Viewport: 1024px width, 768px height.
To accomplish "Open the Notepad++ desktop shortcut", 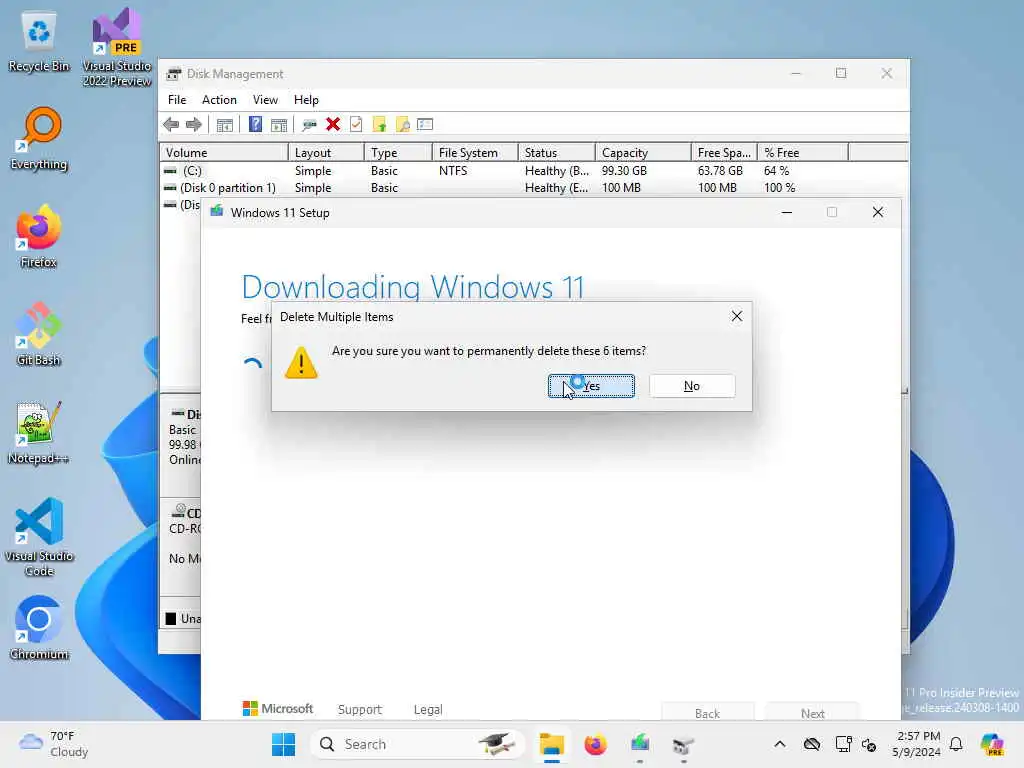I will [x=39, y=433].
